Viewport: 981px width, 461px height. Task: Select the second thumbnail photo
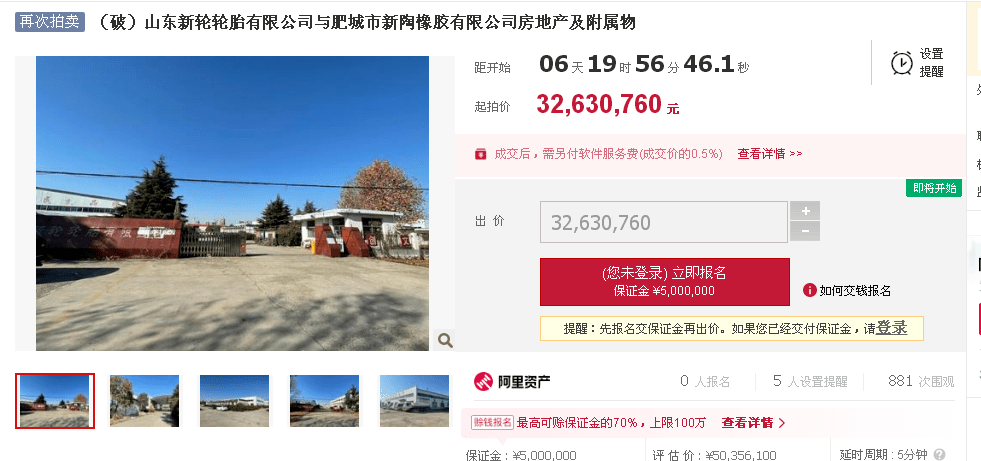click(145, 400)
